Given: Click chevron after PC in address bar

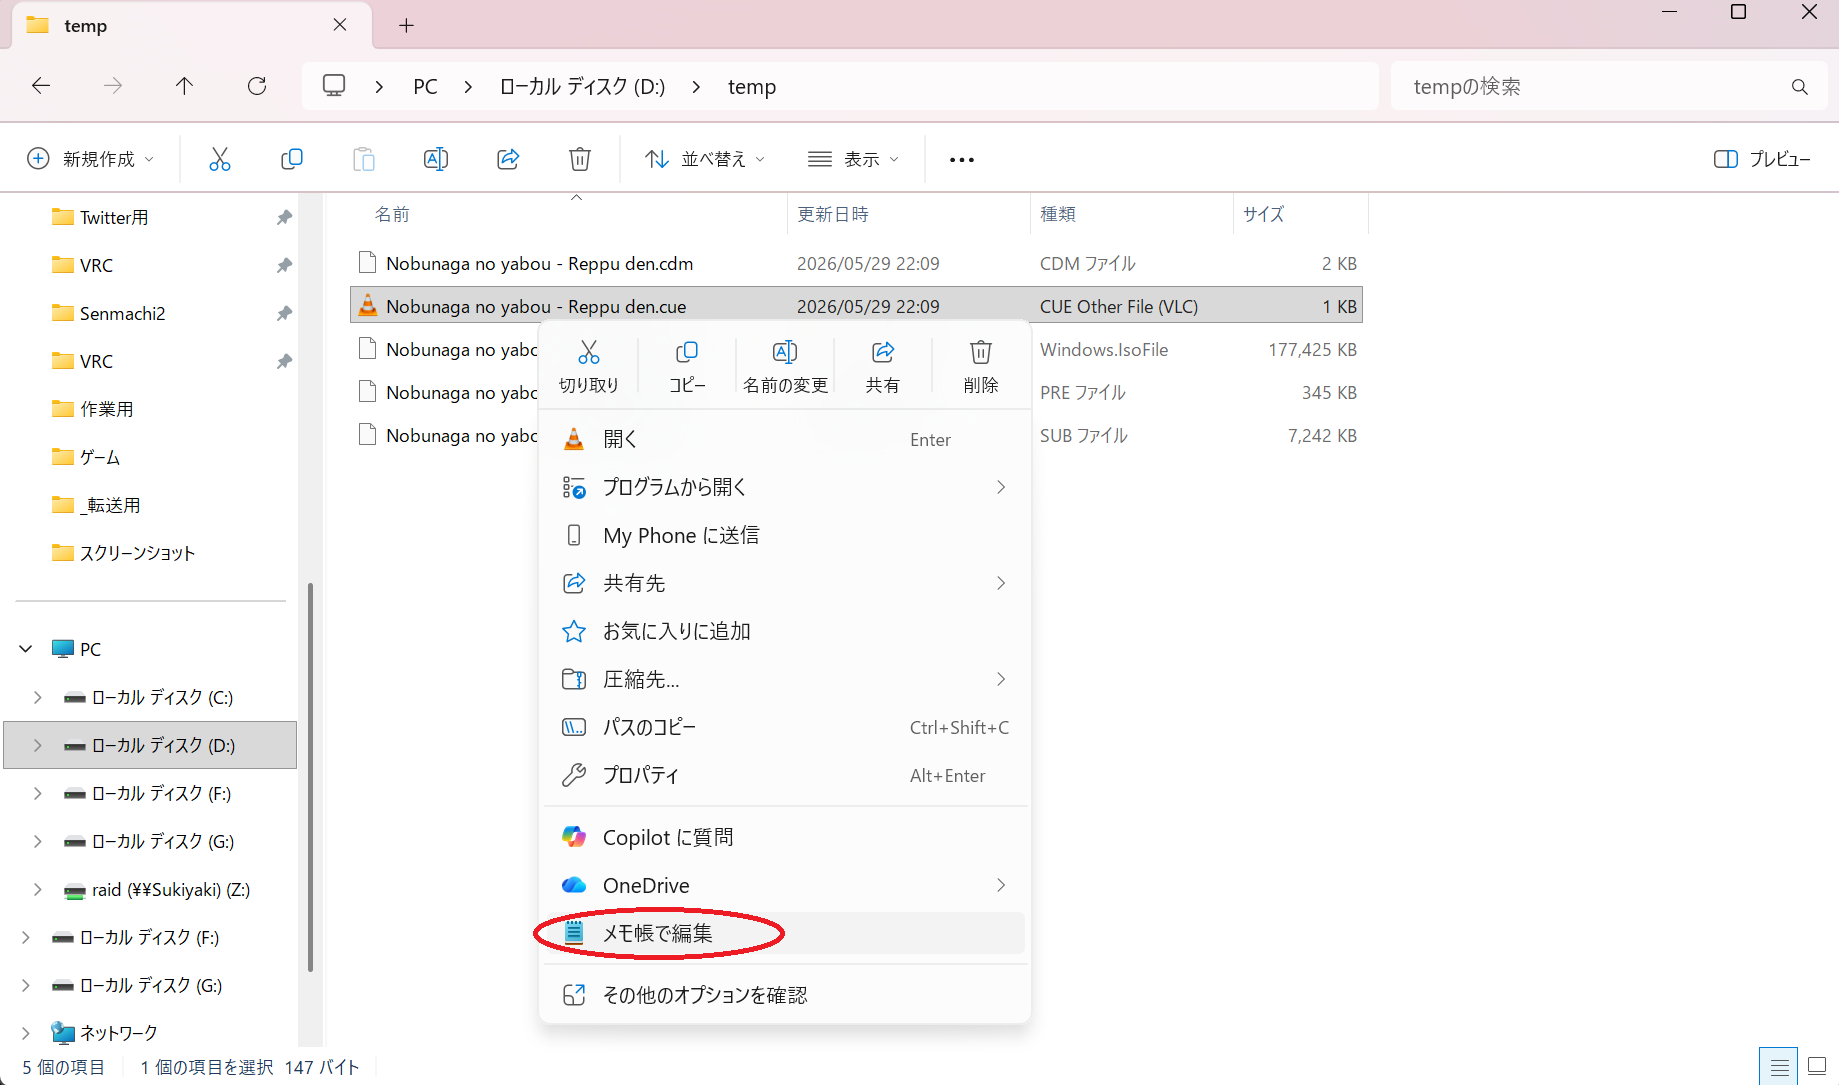Looking at the screenshot, I should coord(468,87).
